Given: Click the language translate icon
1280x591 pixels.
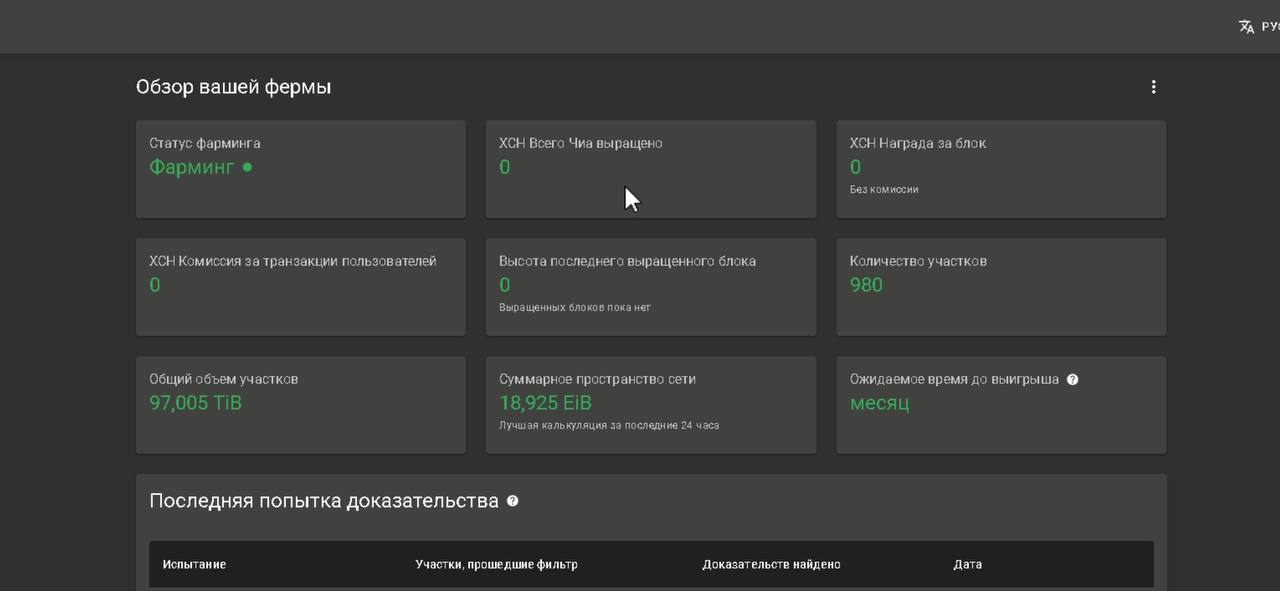Looking at the screenshot, I should click(1246, 27).
